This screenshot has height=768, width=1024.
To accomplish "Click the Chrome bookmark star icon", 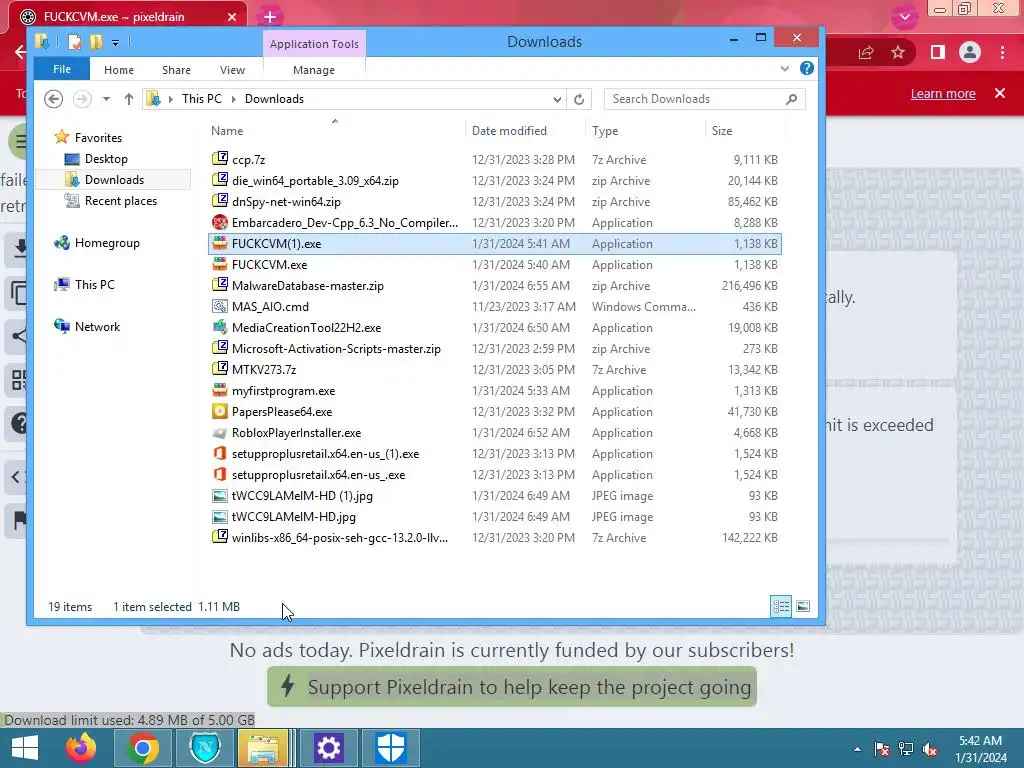I will tap(898, 52).
